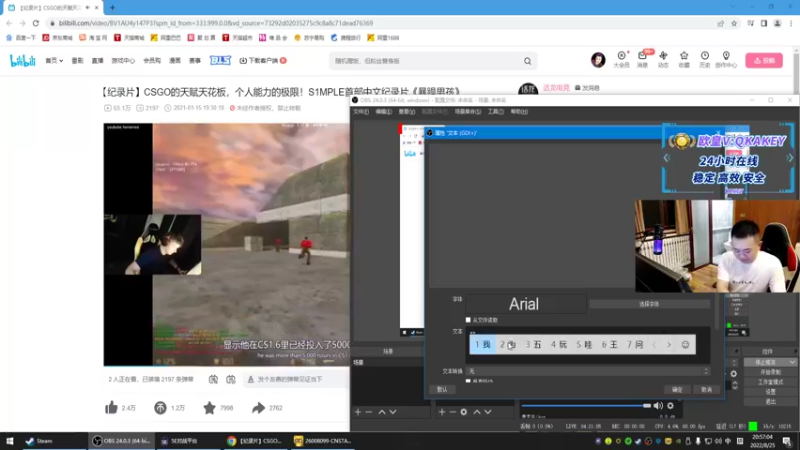The height and width of the screenshot is (450, 800).
Task: Click 开始录制 button in OBS controls
Action: click(770, 372)
